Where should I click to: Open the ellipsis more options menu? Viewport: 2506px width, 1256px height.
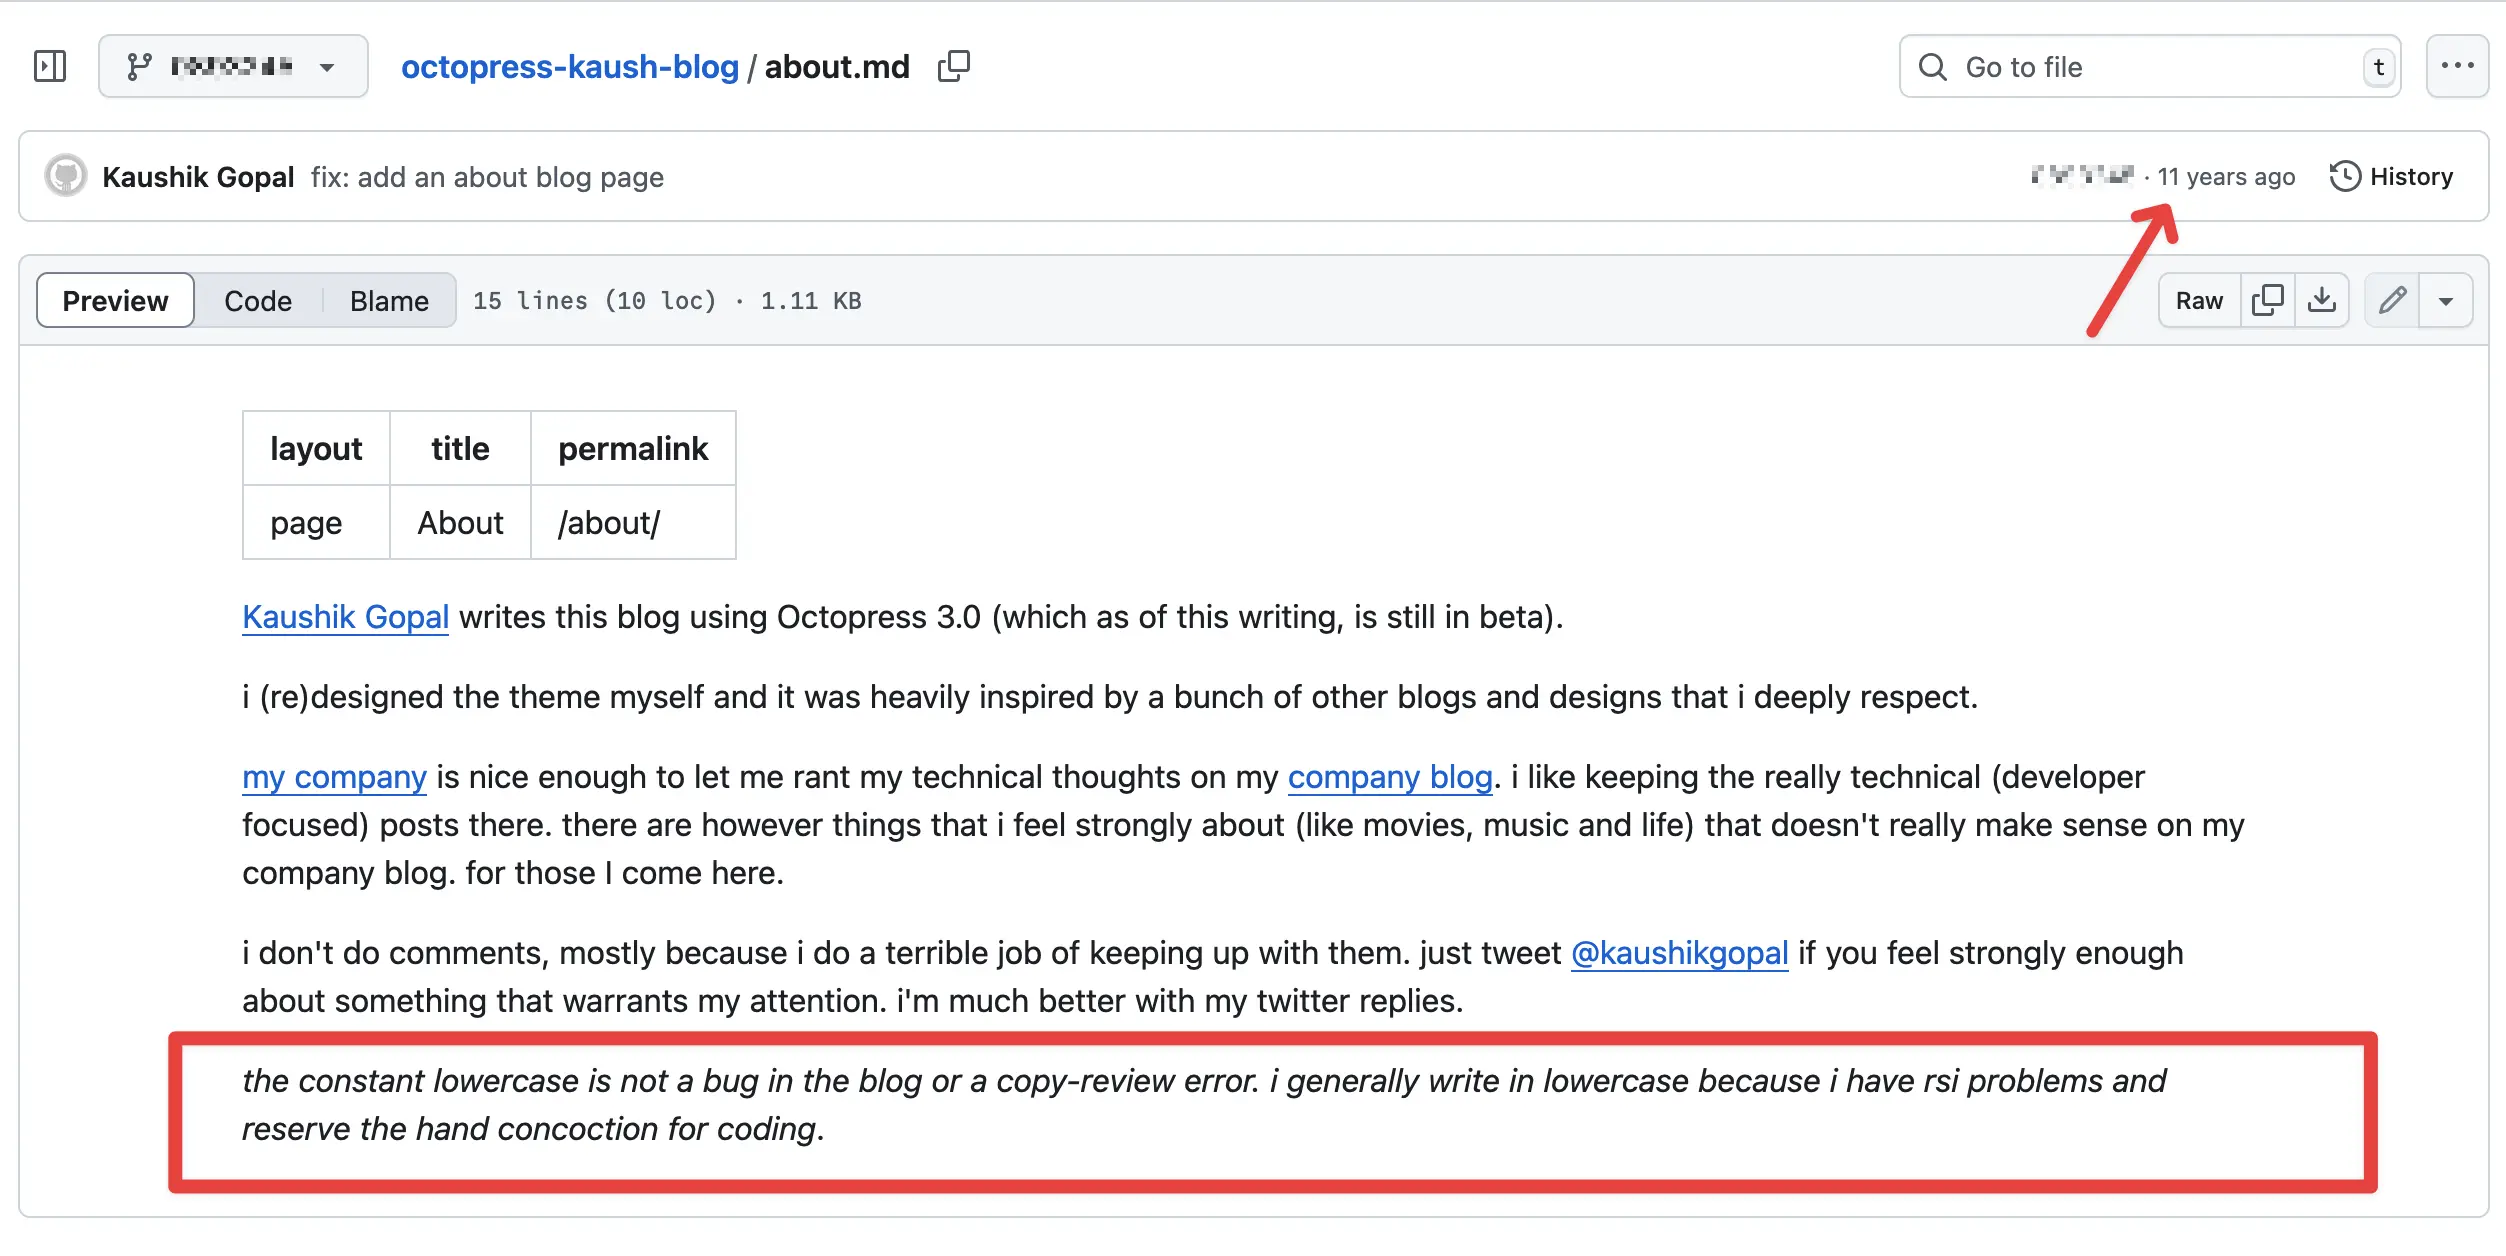[2457, 65]
